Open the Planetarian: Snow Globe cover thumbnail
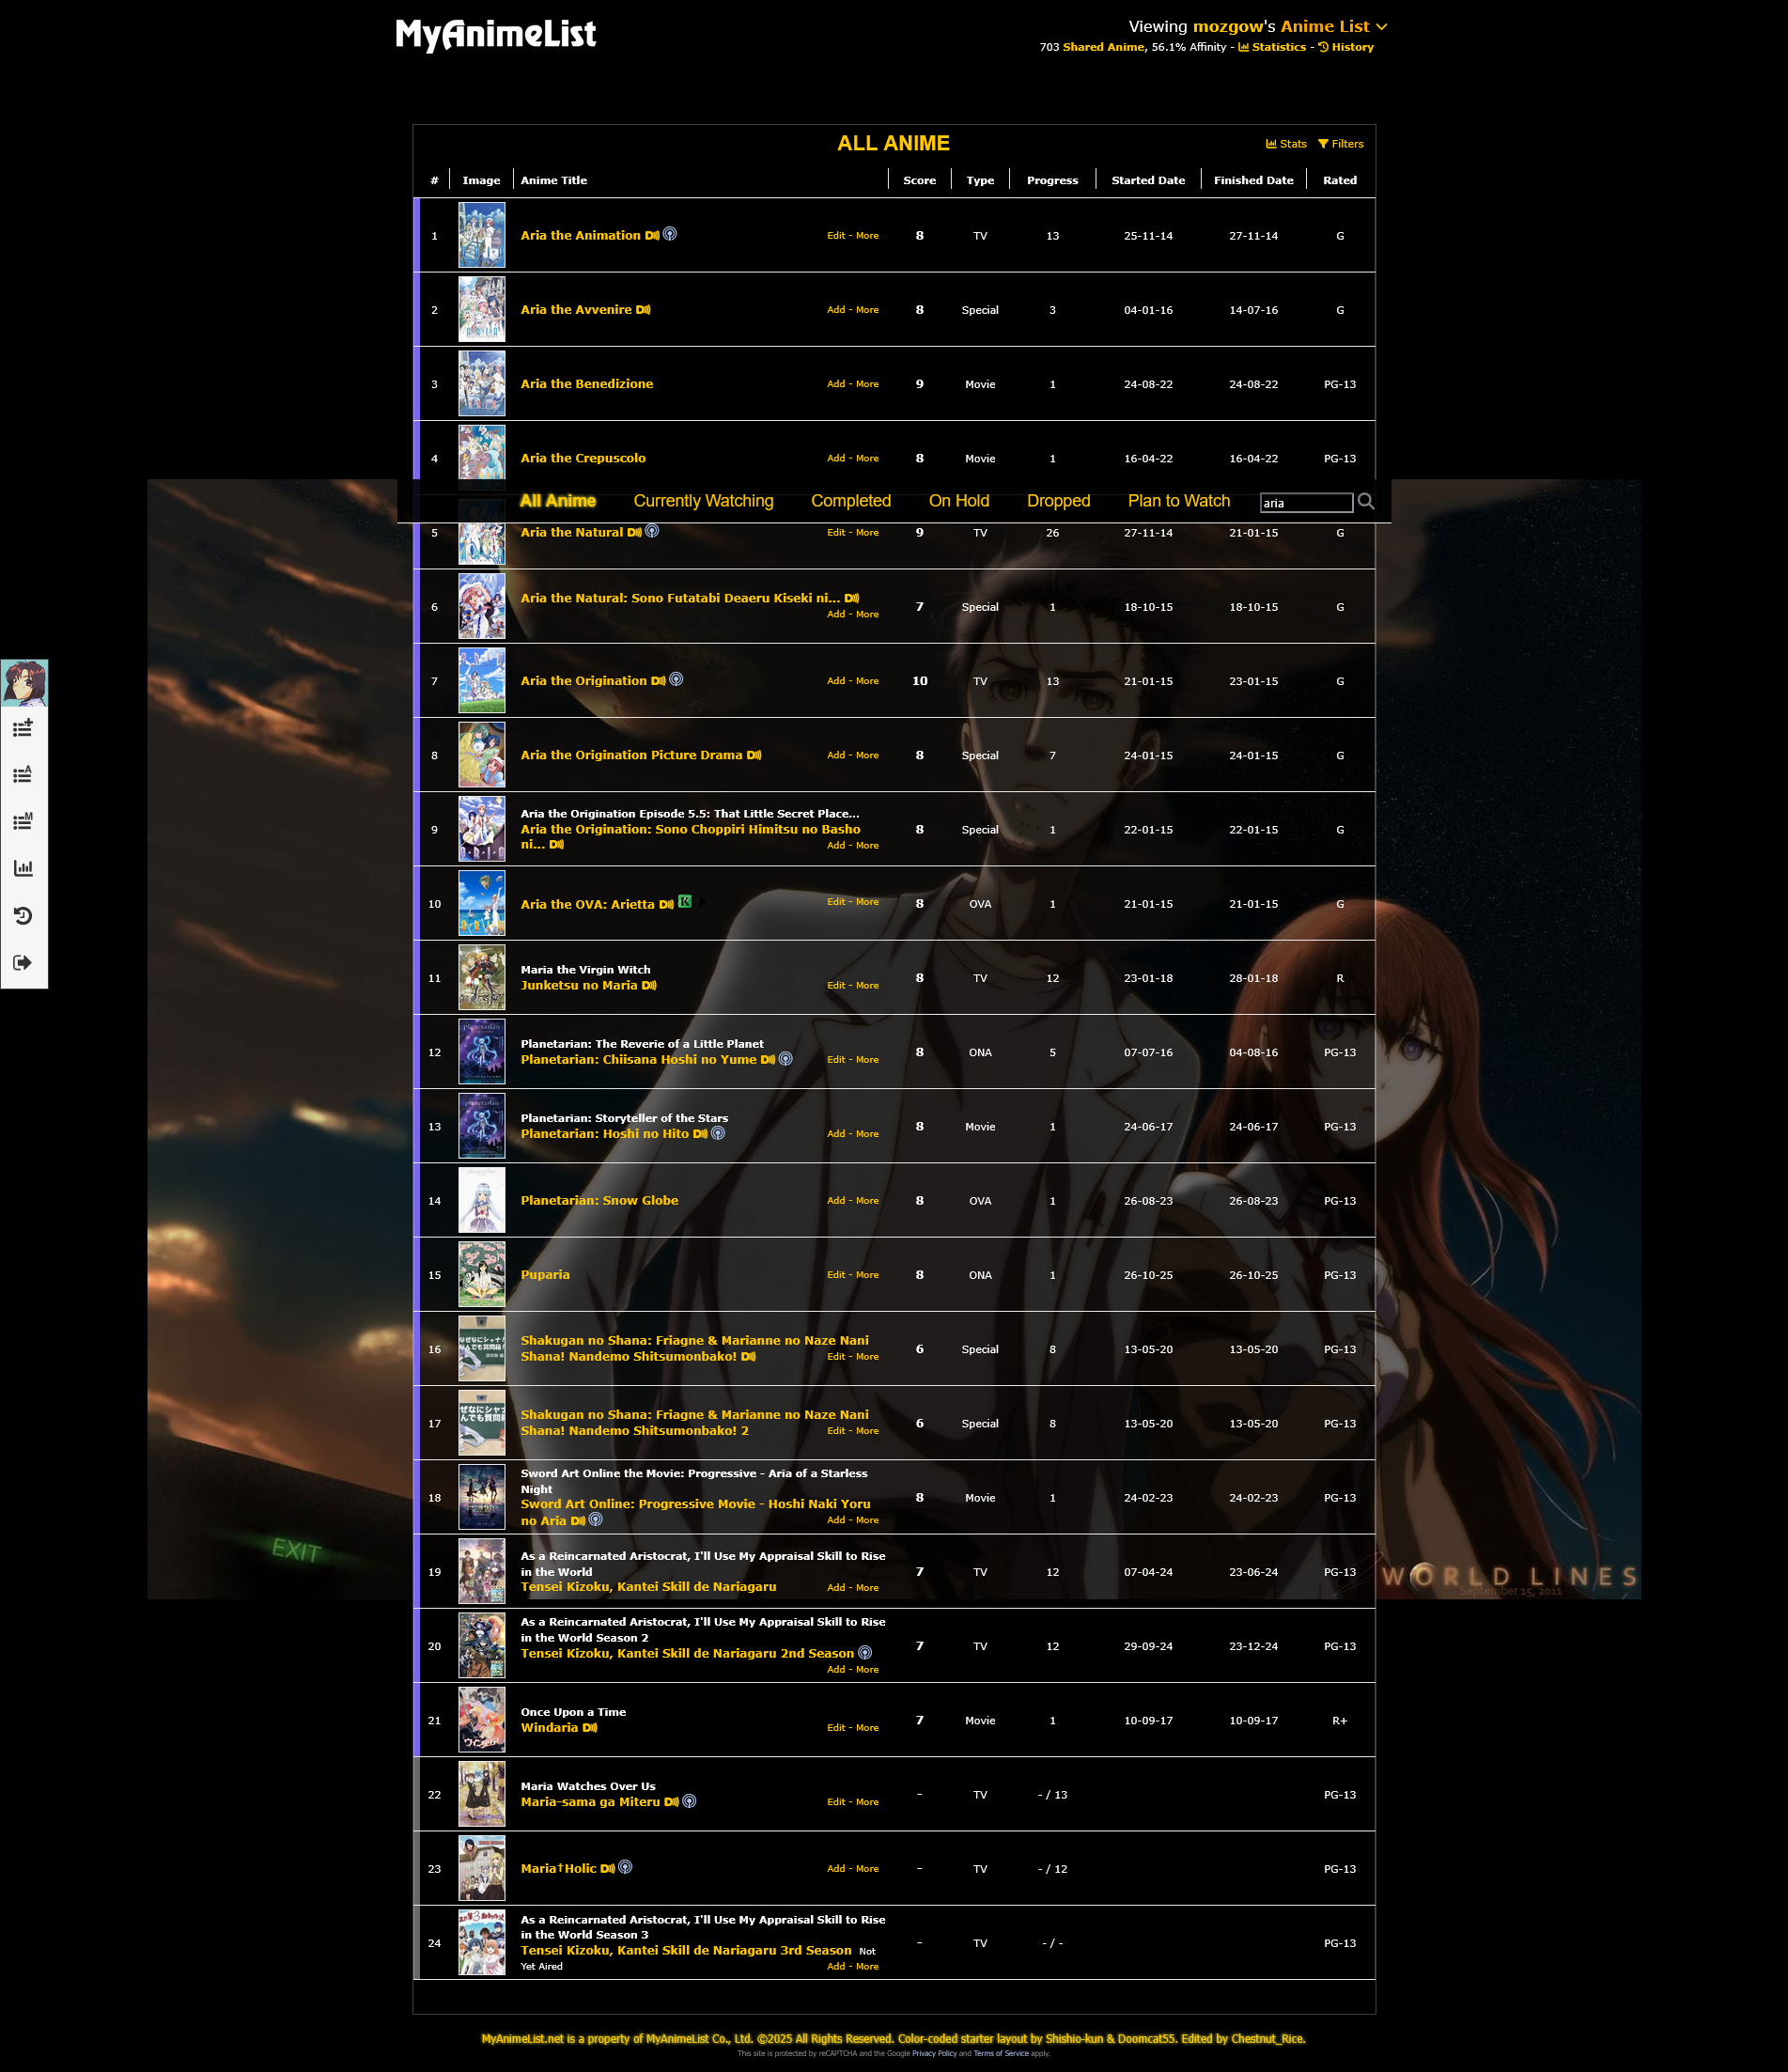Viewport: 1788px width, 2072px height. (x=482, y=1201)
